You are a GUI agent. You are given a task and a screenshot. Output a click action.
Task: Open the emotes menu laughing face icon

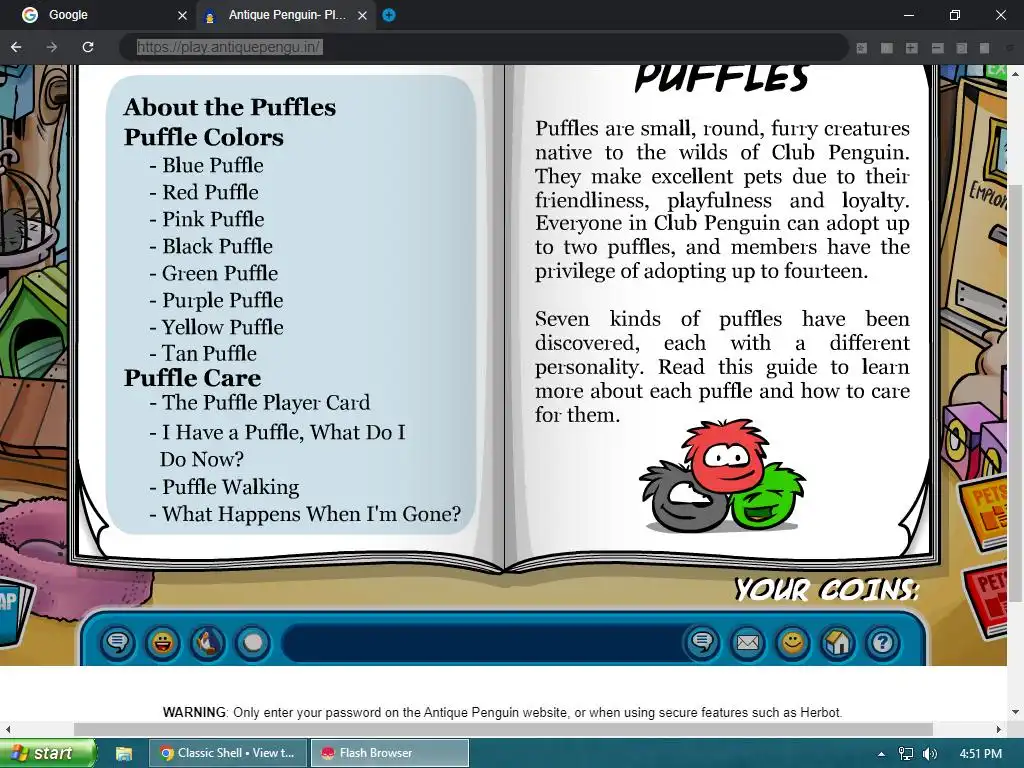tap(163, 643)
